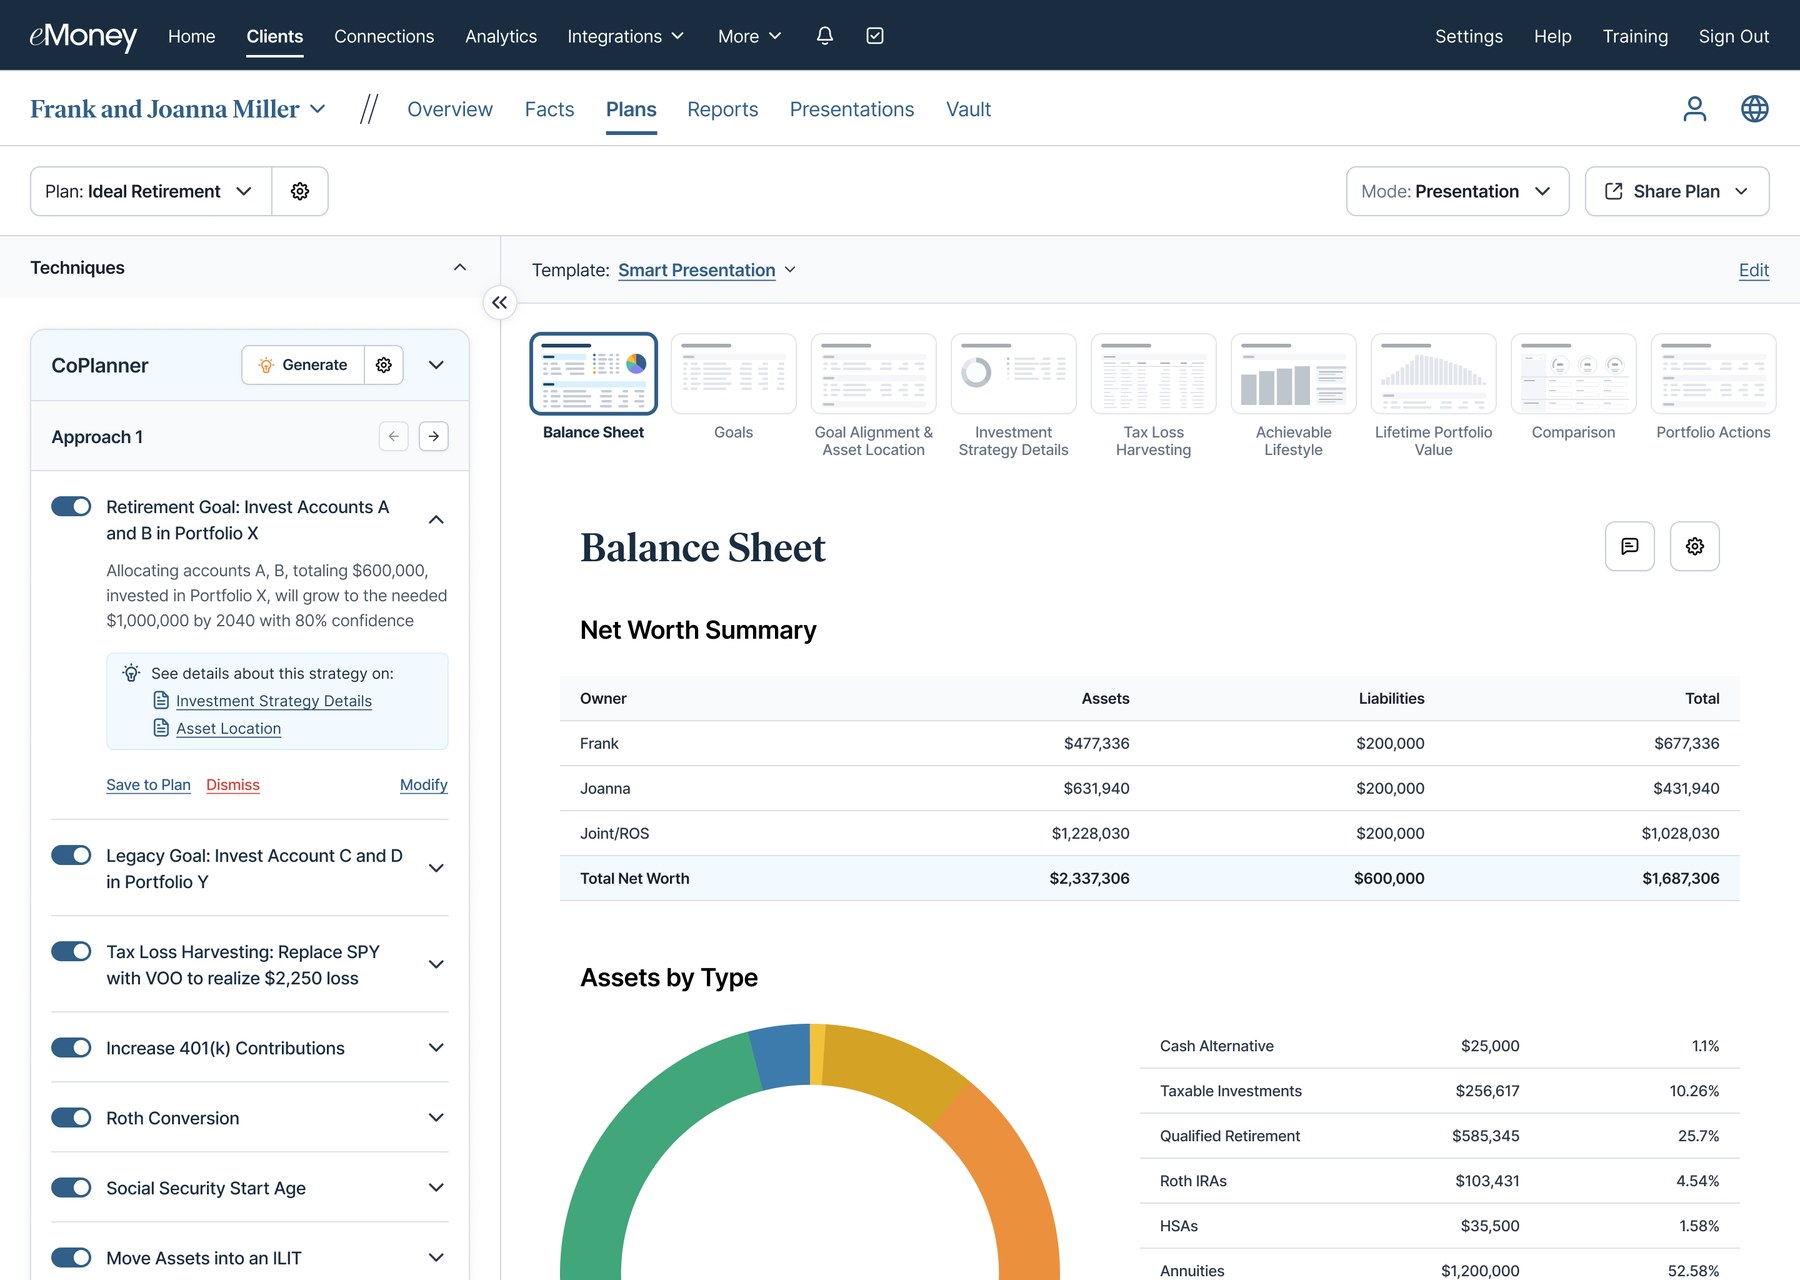Open the More dropdown menu

tap(750, 36)
